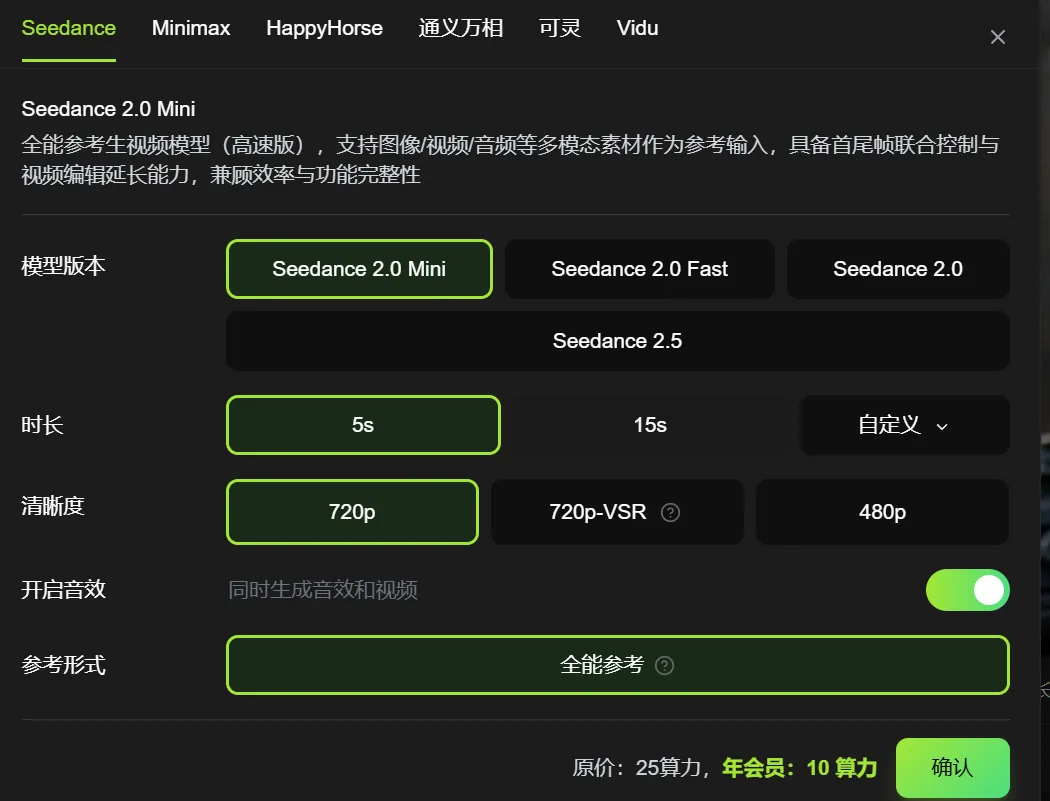Switch to the 通义万相 tab
This screenshot has height=801, width=1050.
[461, 28]
